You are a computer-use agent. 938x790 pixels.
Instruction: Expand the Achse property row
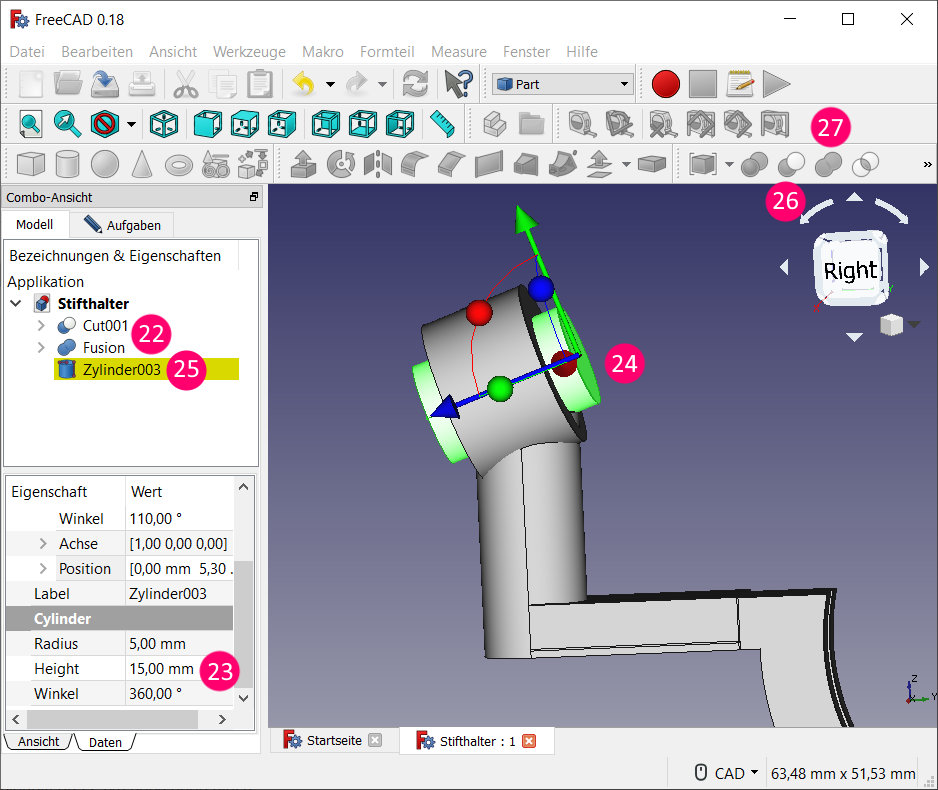(43, 544)
